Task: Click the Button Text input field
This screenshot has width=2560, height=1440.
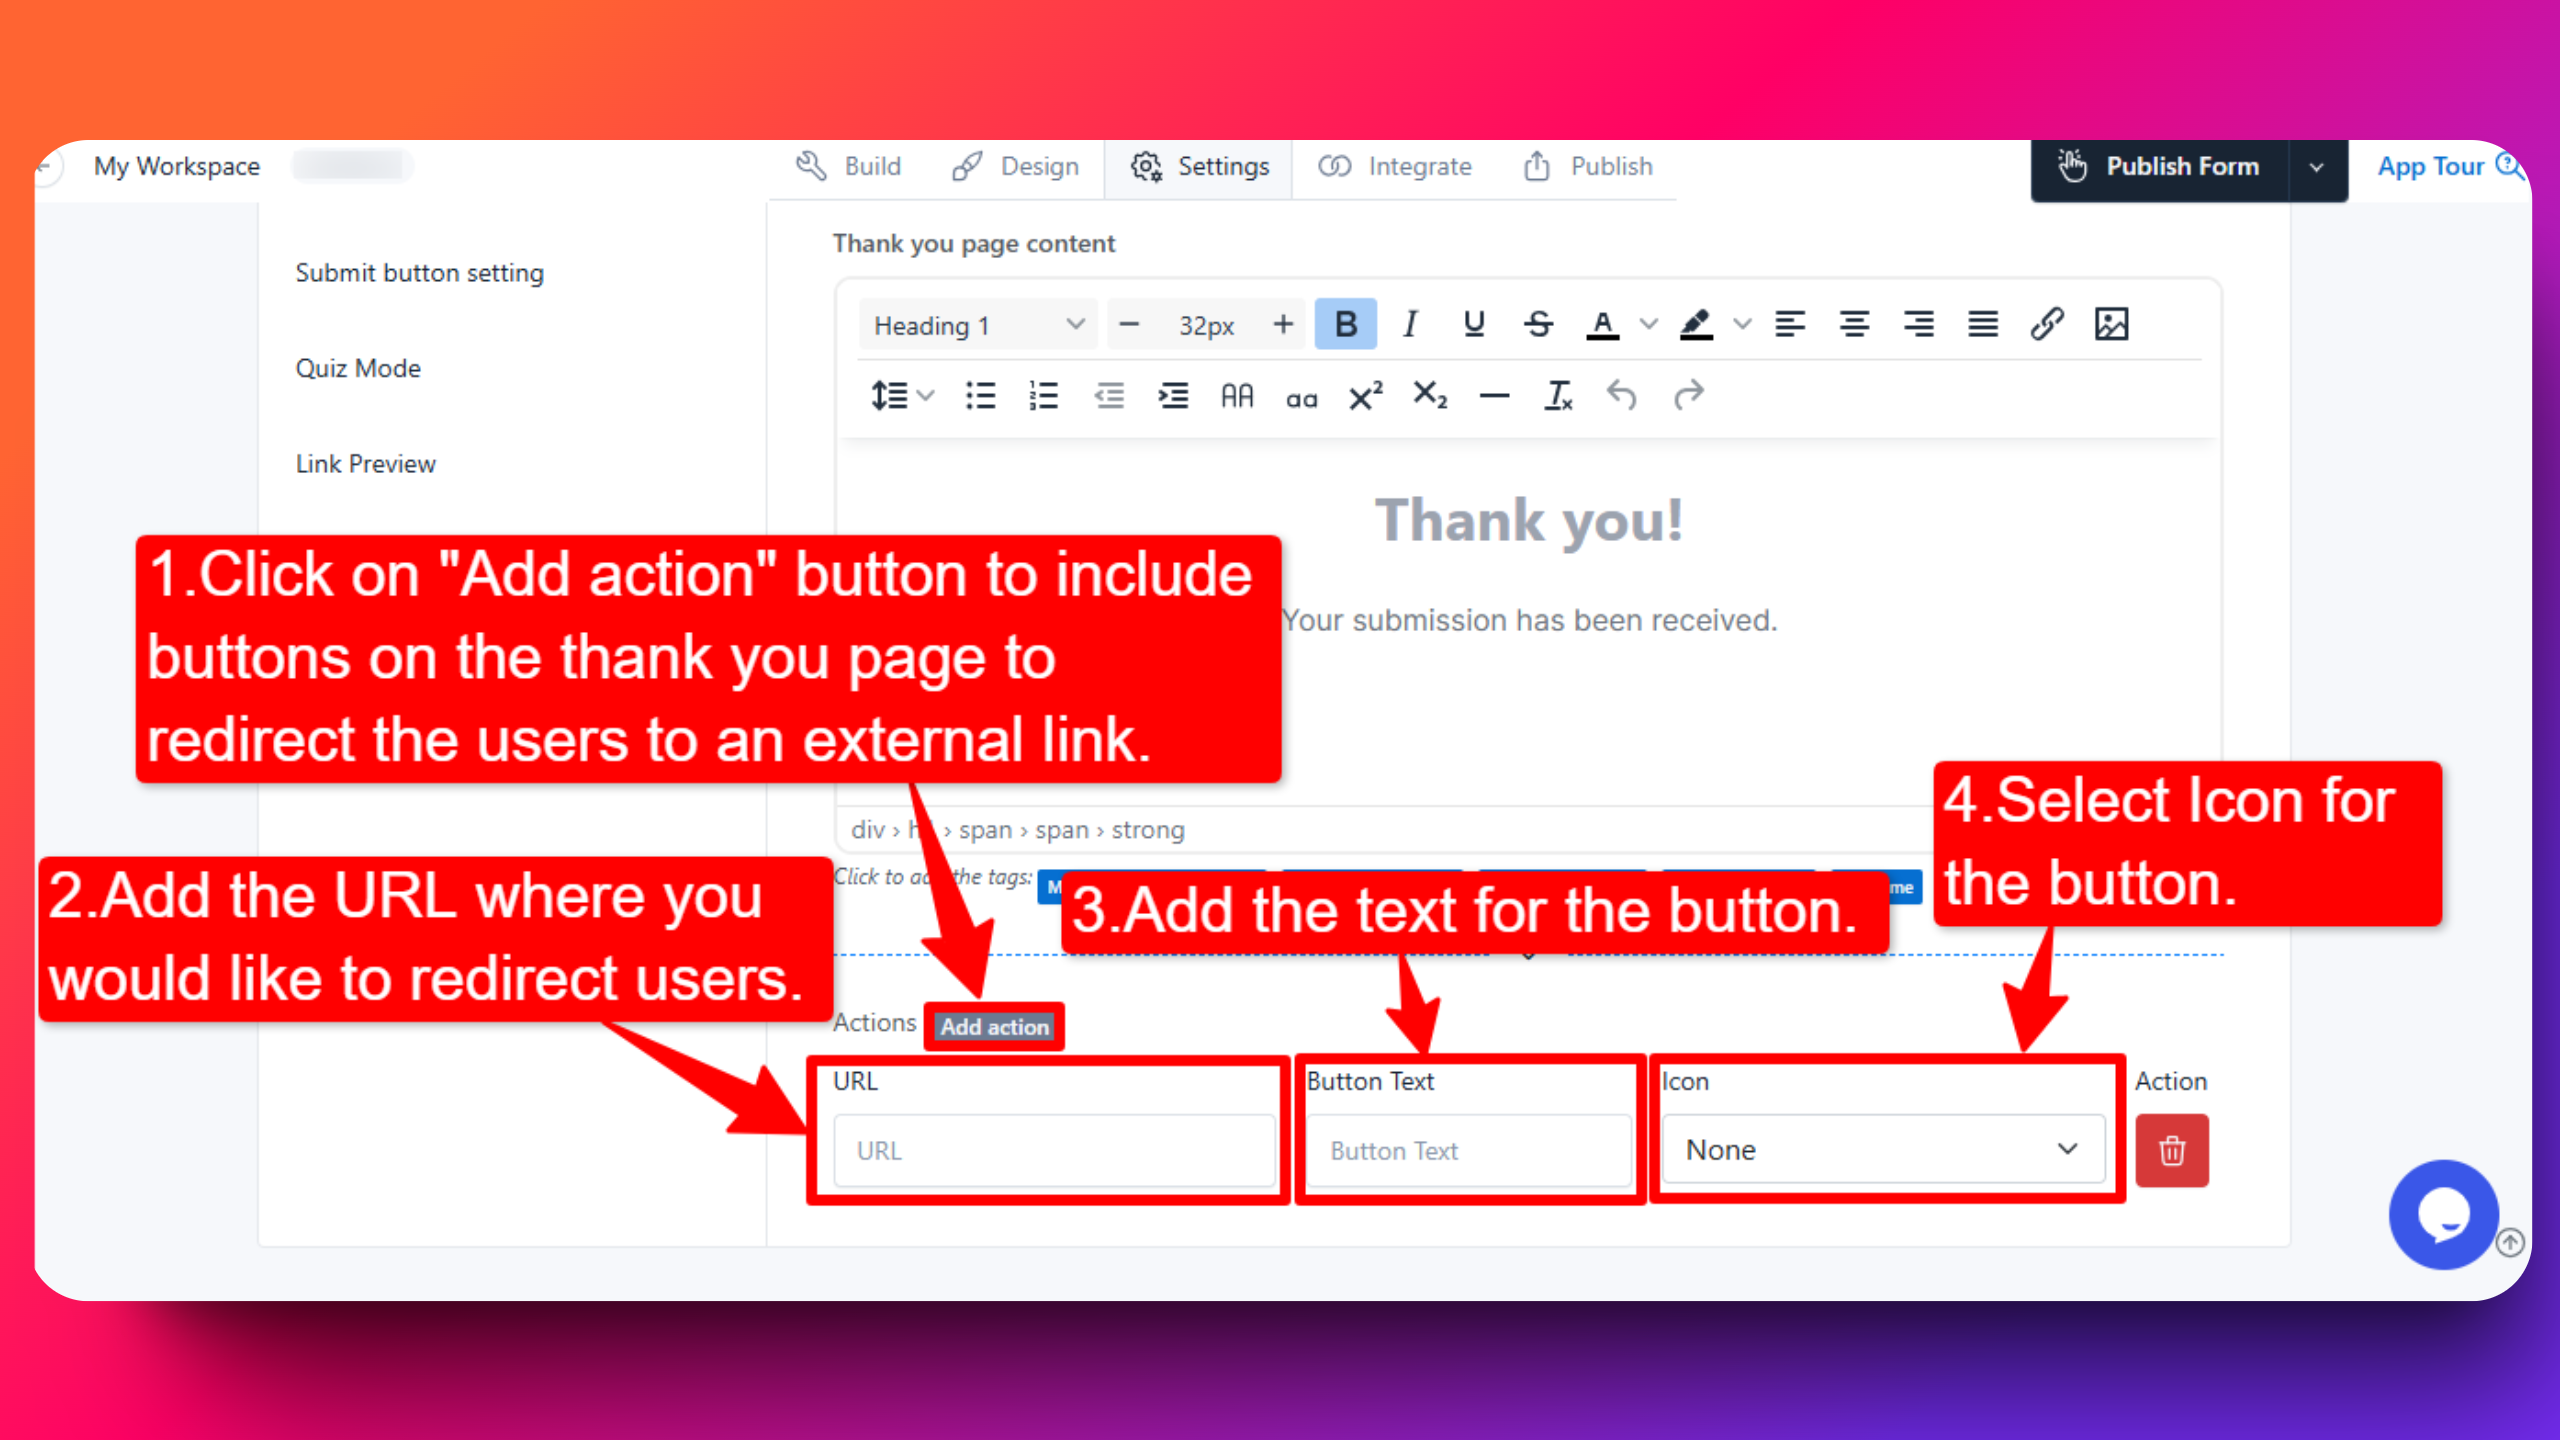Action: [x=1468, y=1151]
